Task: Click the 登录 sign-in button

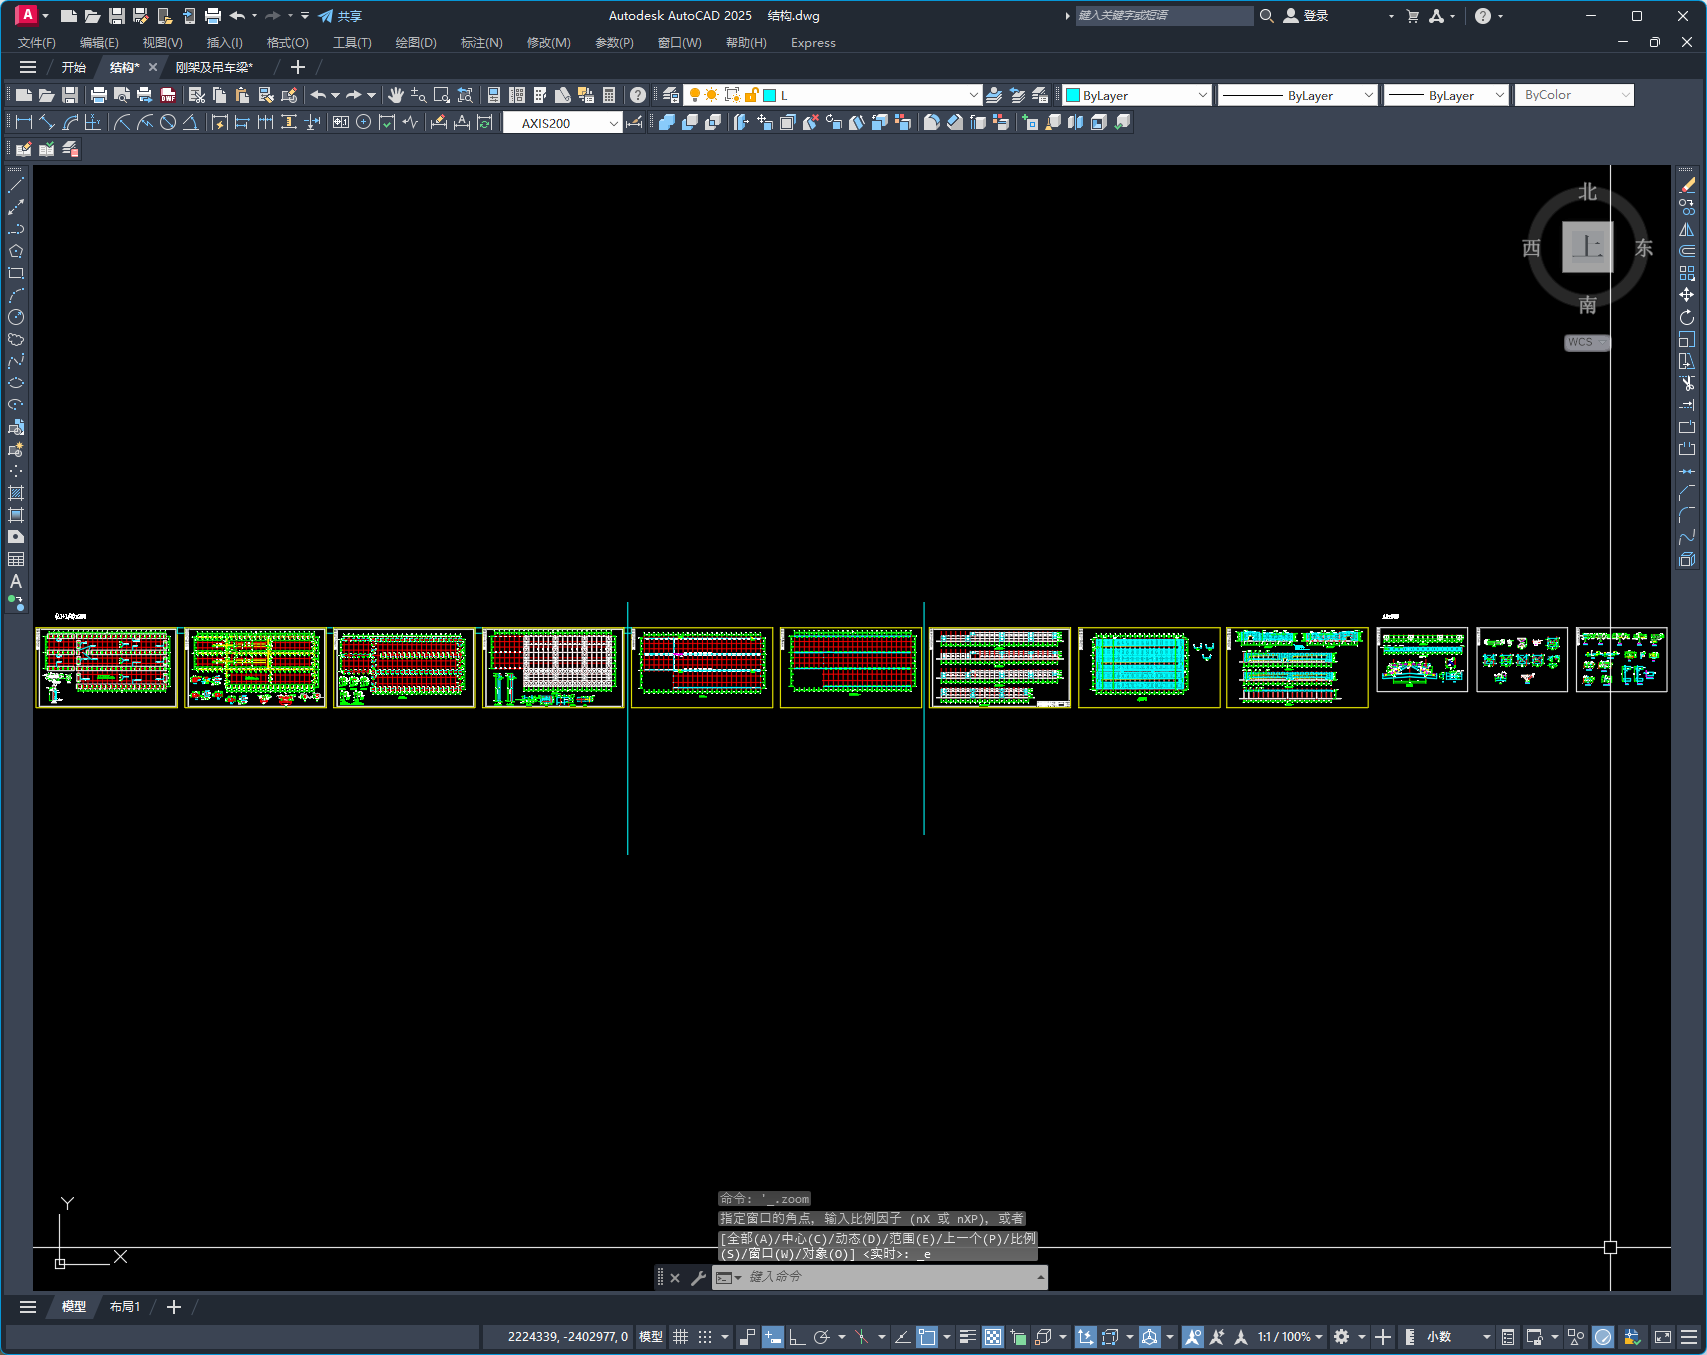Action: point(1306,16)
